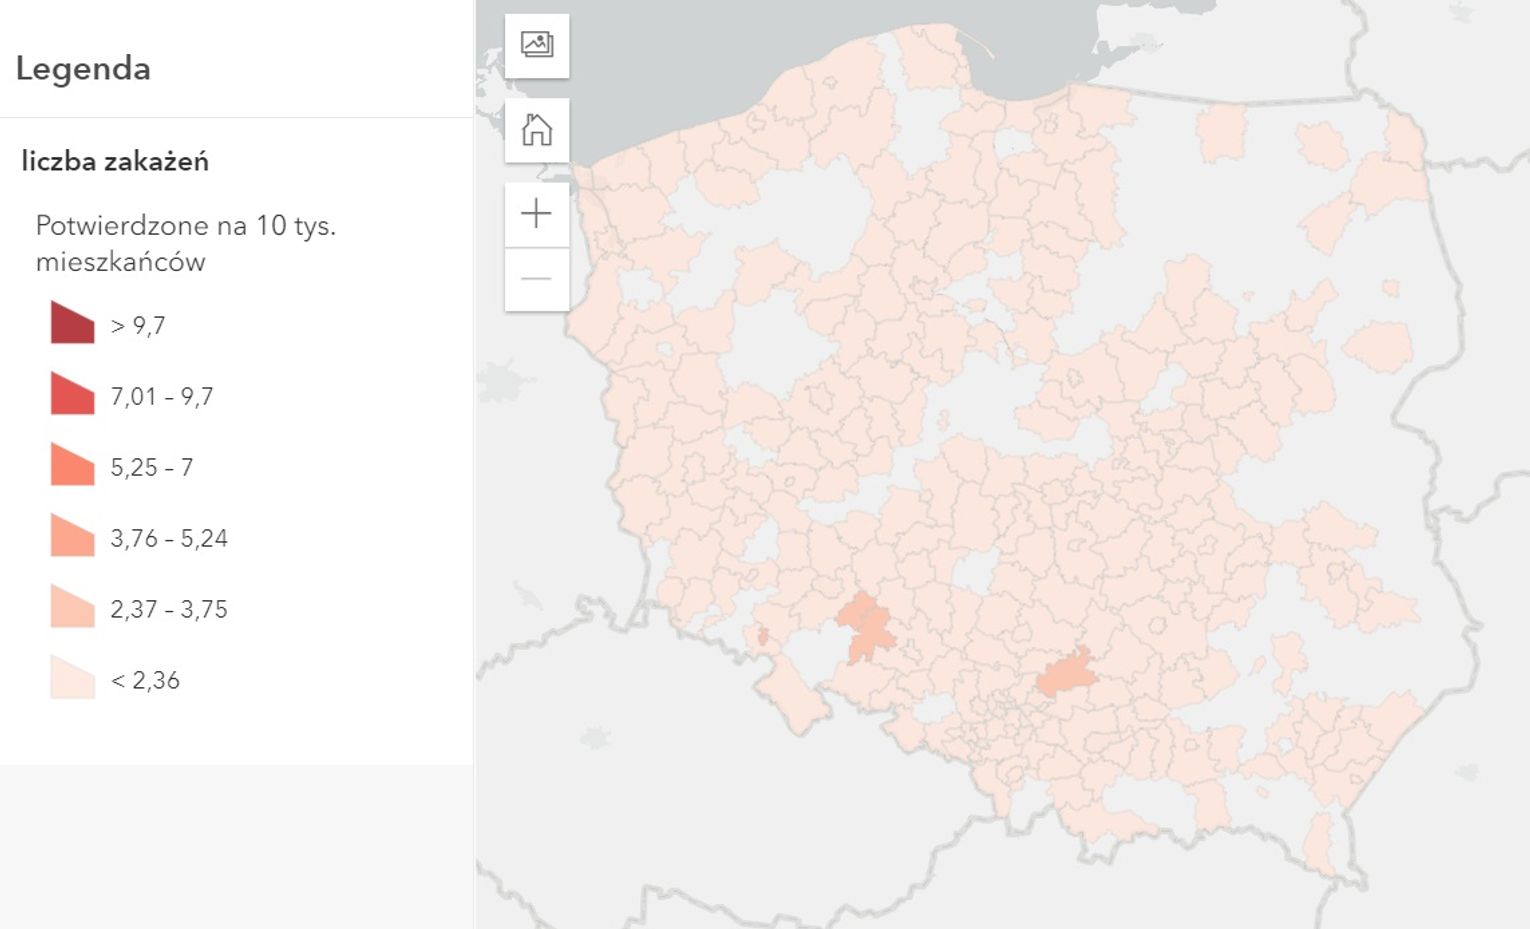Viewport: 1530px width, 929px height.
Task: Click the home default extent button
Action: (x=537, y=130)
